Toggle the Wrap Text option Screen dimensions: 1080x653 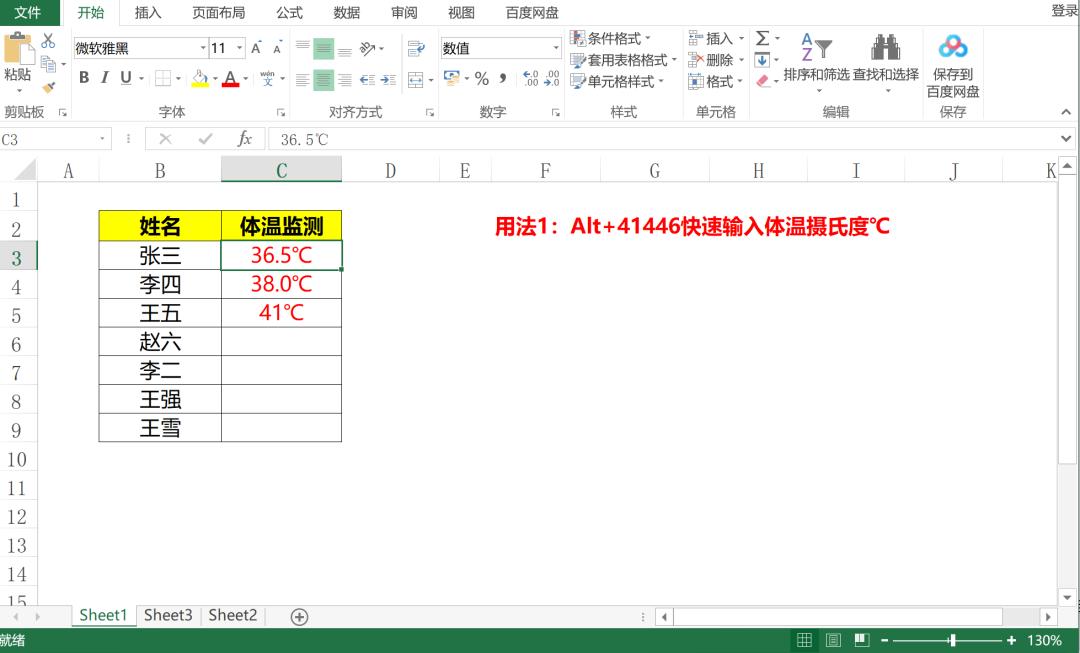(416, 47)
